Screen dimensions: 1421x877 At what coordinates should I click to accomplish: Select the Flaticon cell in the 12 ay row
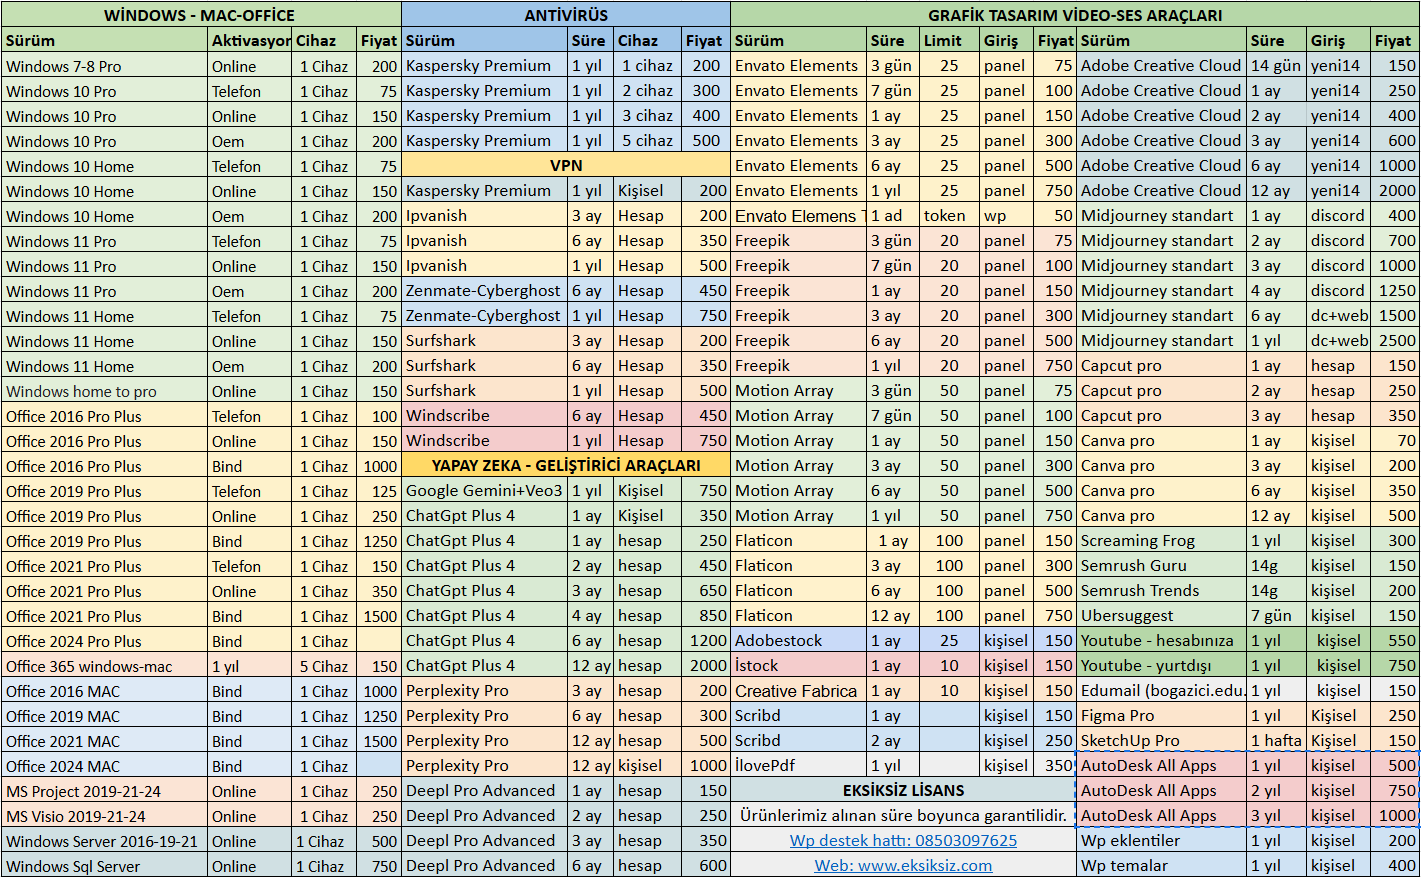click(800, 615)
